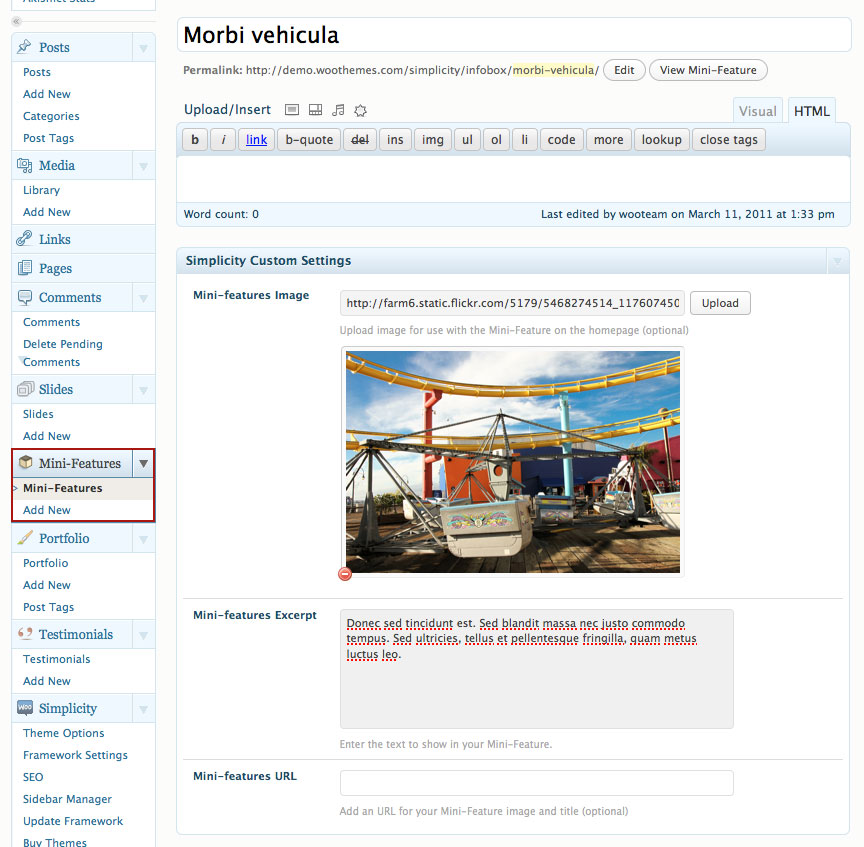The image size is (864, 847).
Task: Click the Mini-Features box icon
Action: (25, 463)
